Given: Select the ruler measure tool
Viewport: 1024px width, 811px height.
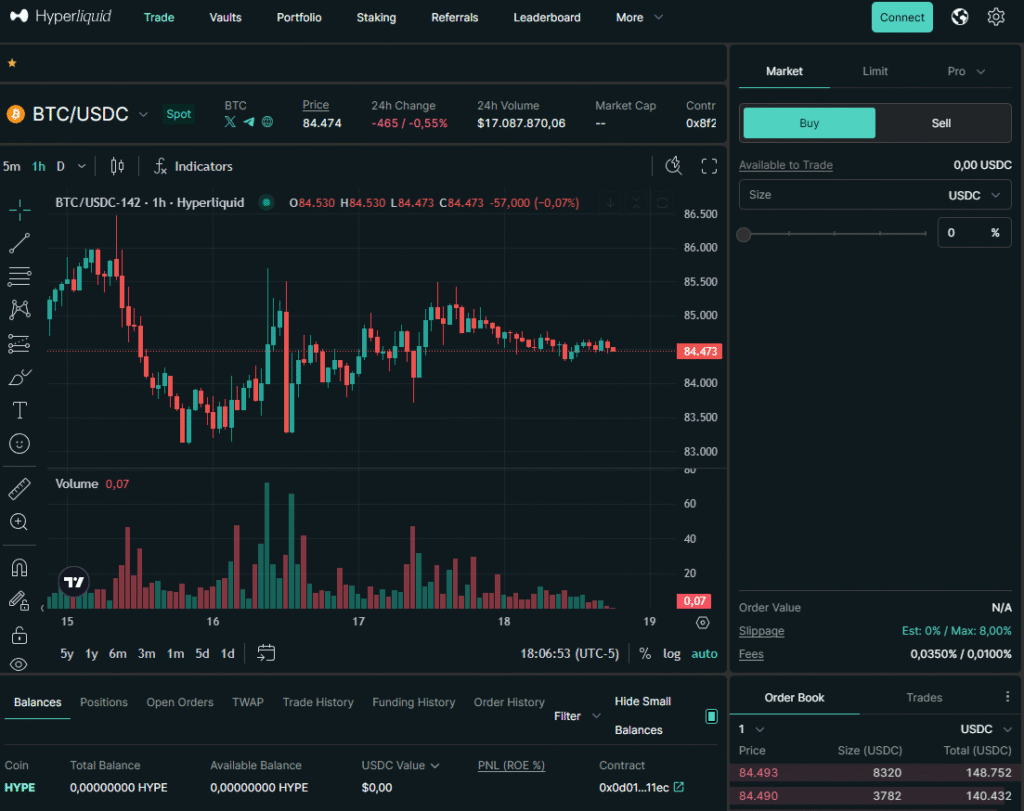Looking at the screenshot, I should point(19,489).
